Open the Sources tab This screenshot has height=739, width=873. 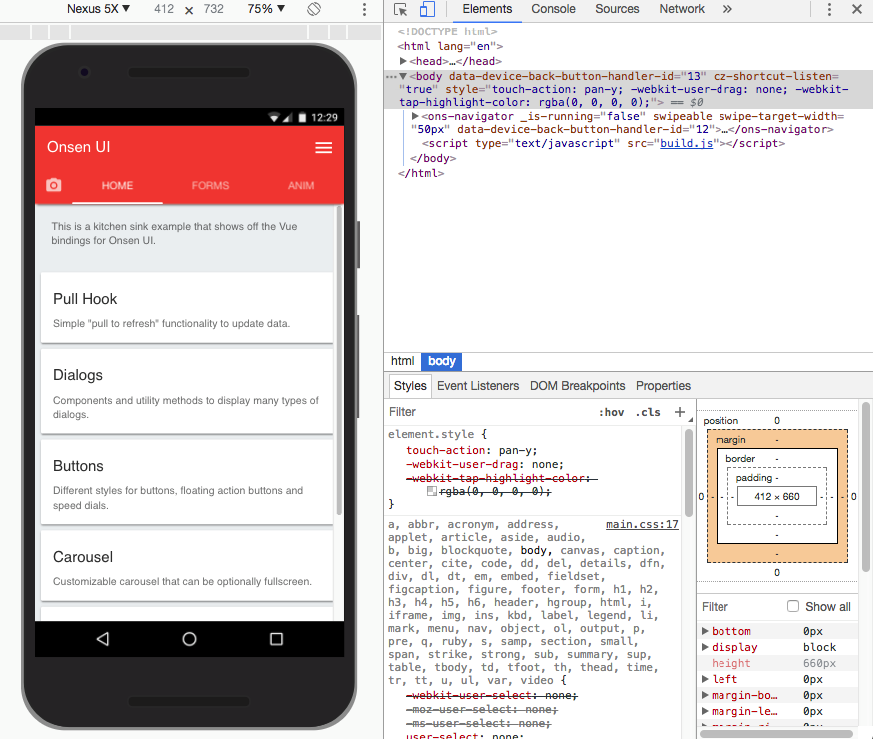click(617, 9)
